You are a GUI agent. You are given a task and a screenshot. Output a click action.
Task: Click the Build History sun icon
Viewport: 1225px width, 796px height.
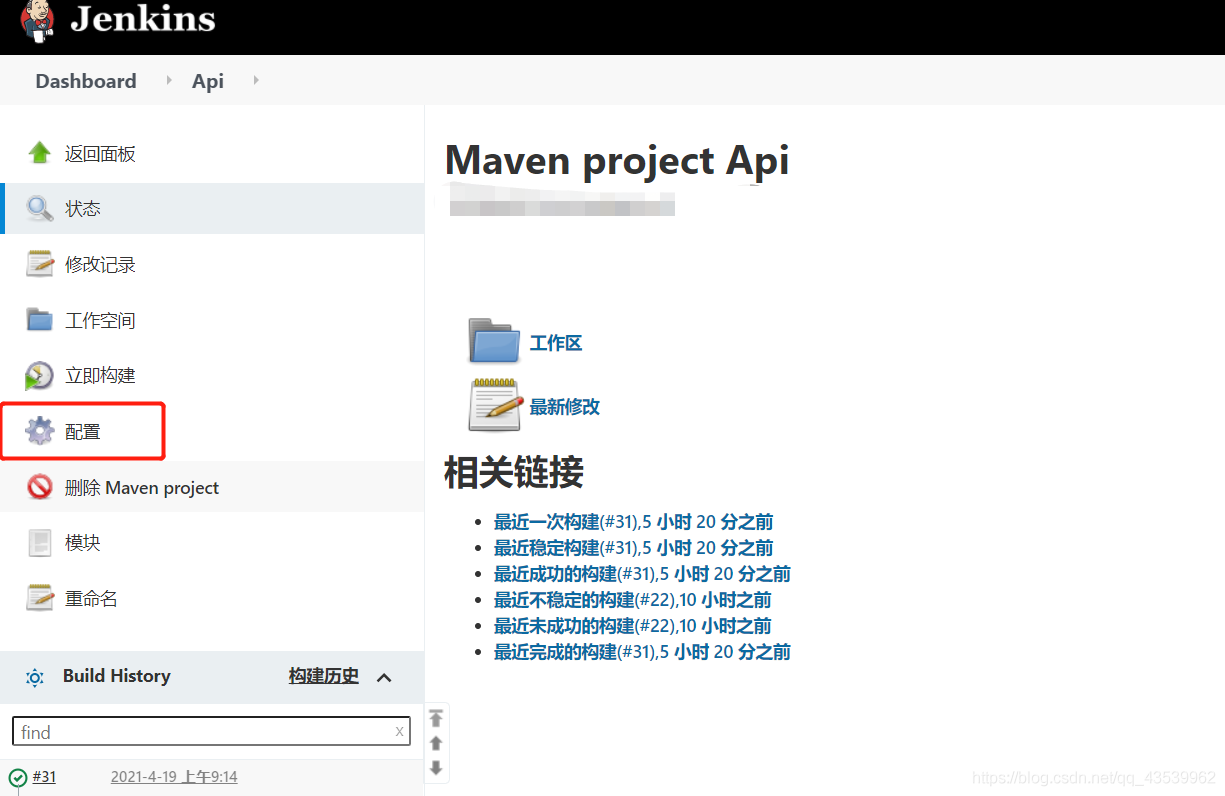35,677
